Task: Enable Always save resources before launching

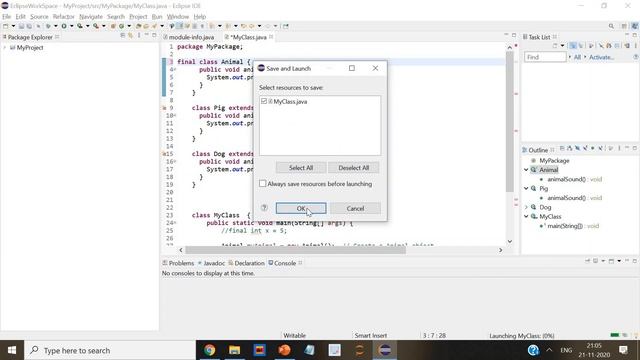Action: [x=262, y=184]
